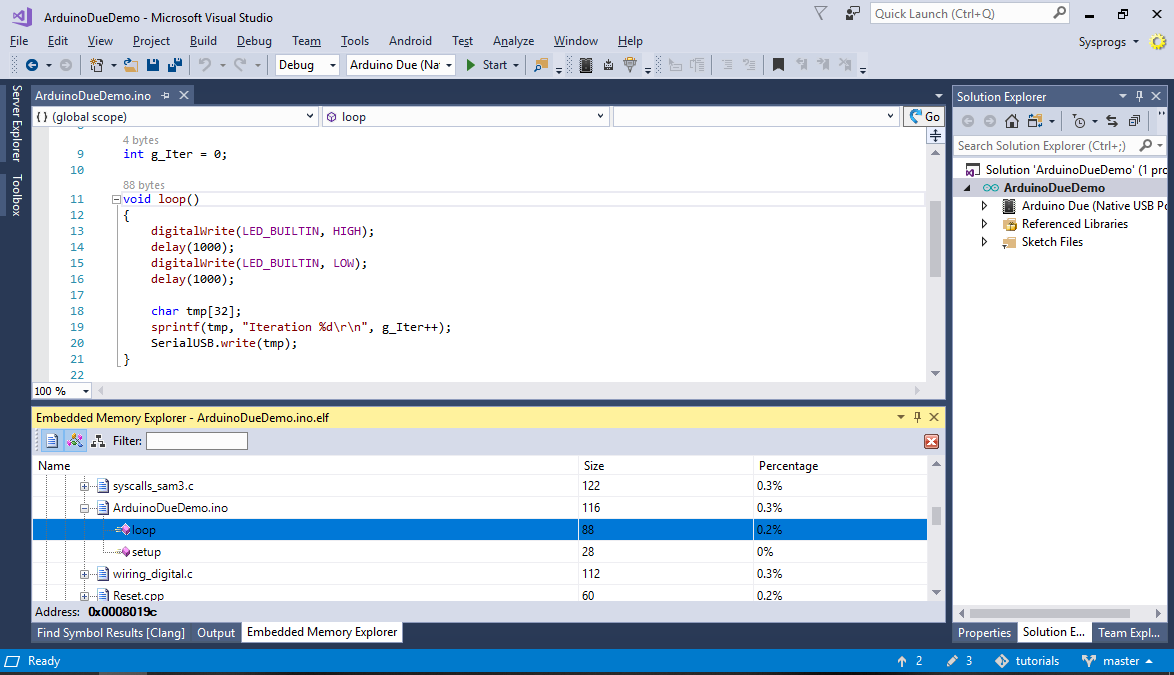
Task: Click the Memory Explorer Filter input field
Action: [x=197, y=441]
